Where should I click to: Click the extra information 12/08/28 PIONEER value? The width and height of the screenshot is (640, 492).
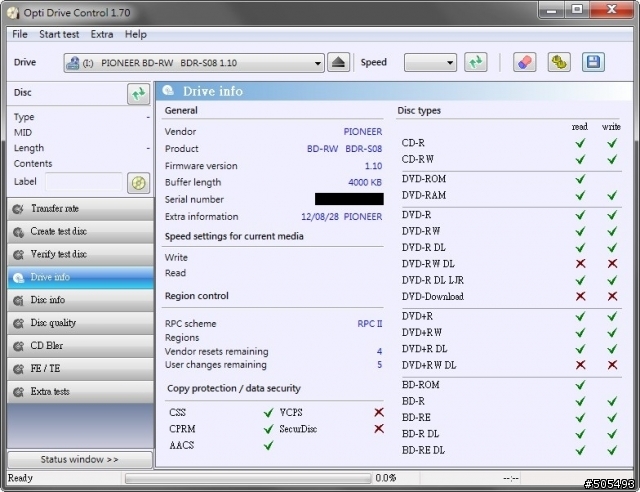(x=342, y=217)
